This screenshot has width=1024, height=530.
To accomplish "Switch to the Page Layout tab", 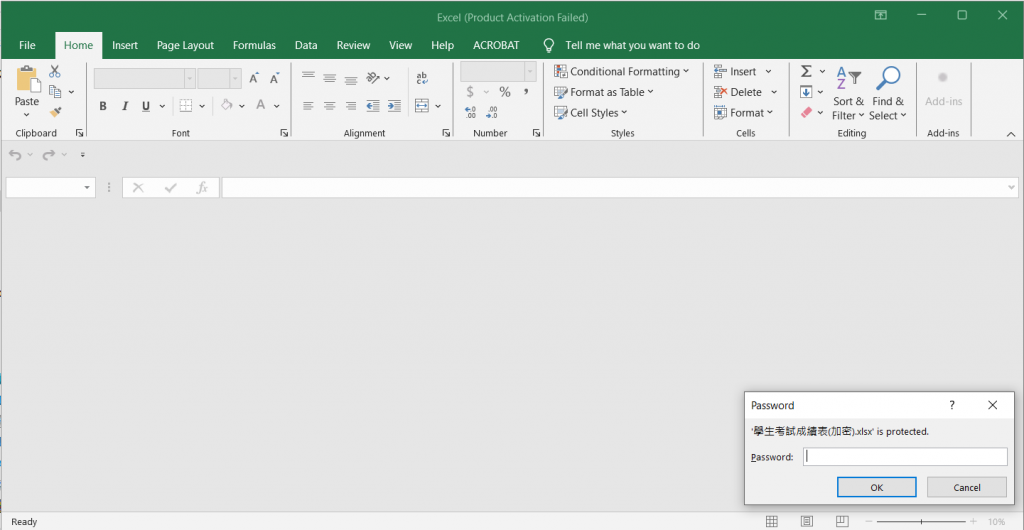I will (185, 45).
